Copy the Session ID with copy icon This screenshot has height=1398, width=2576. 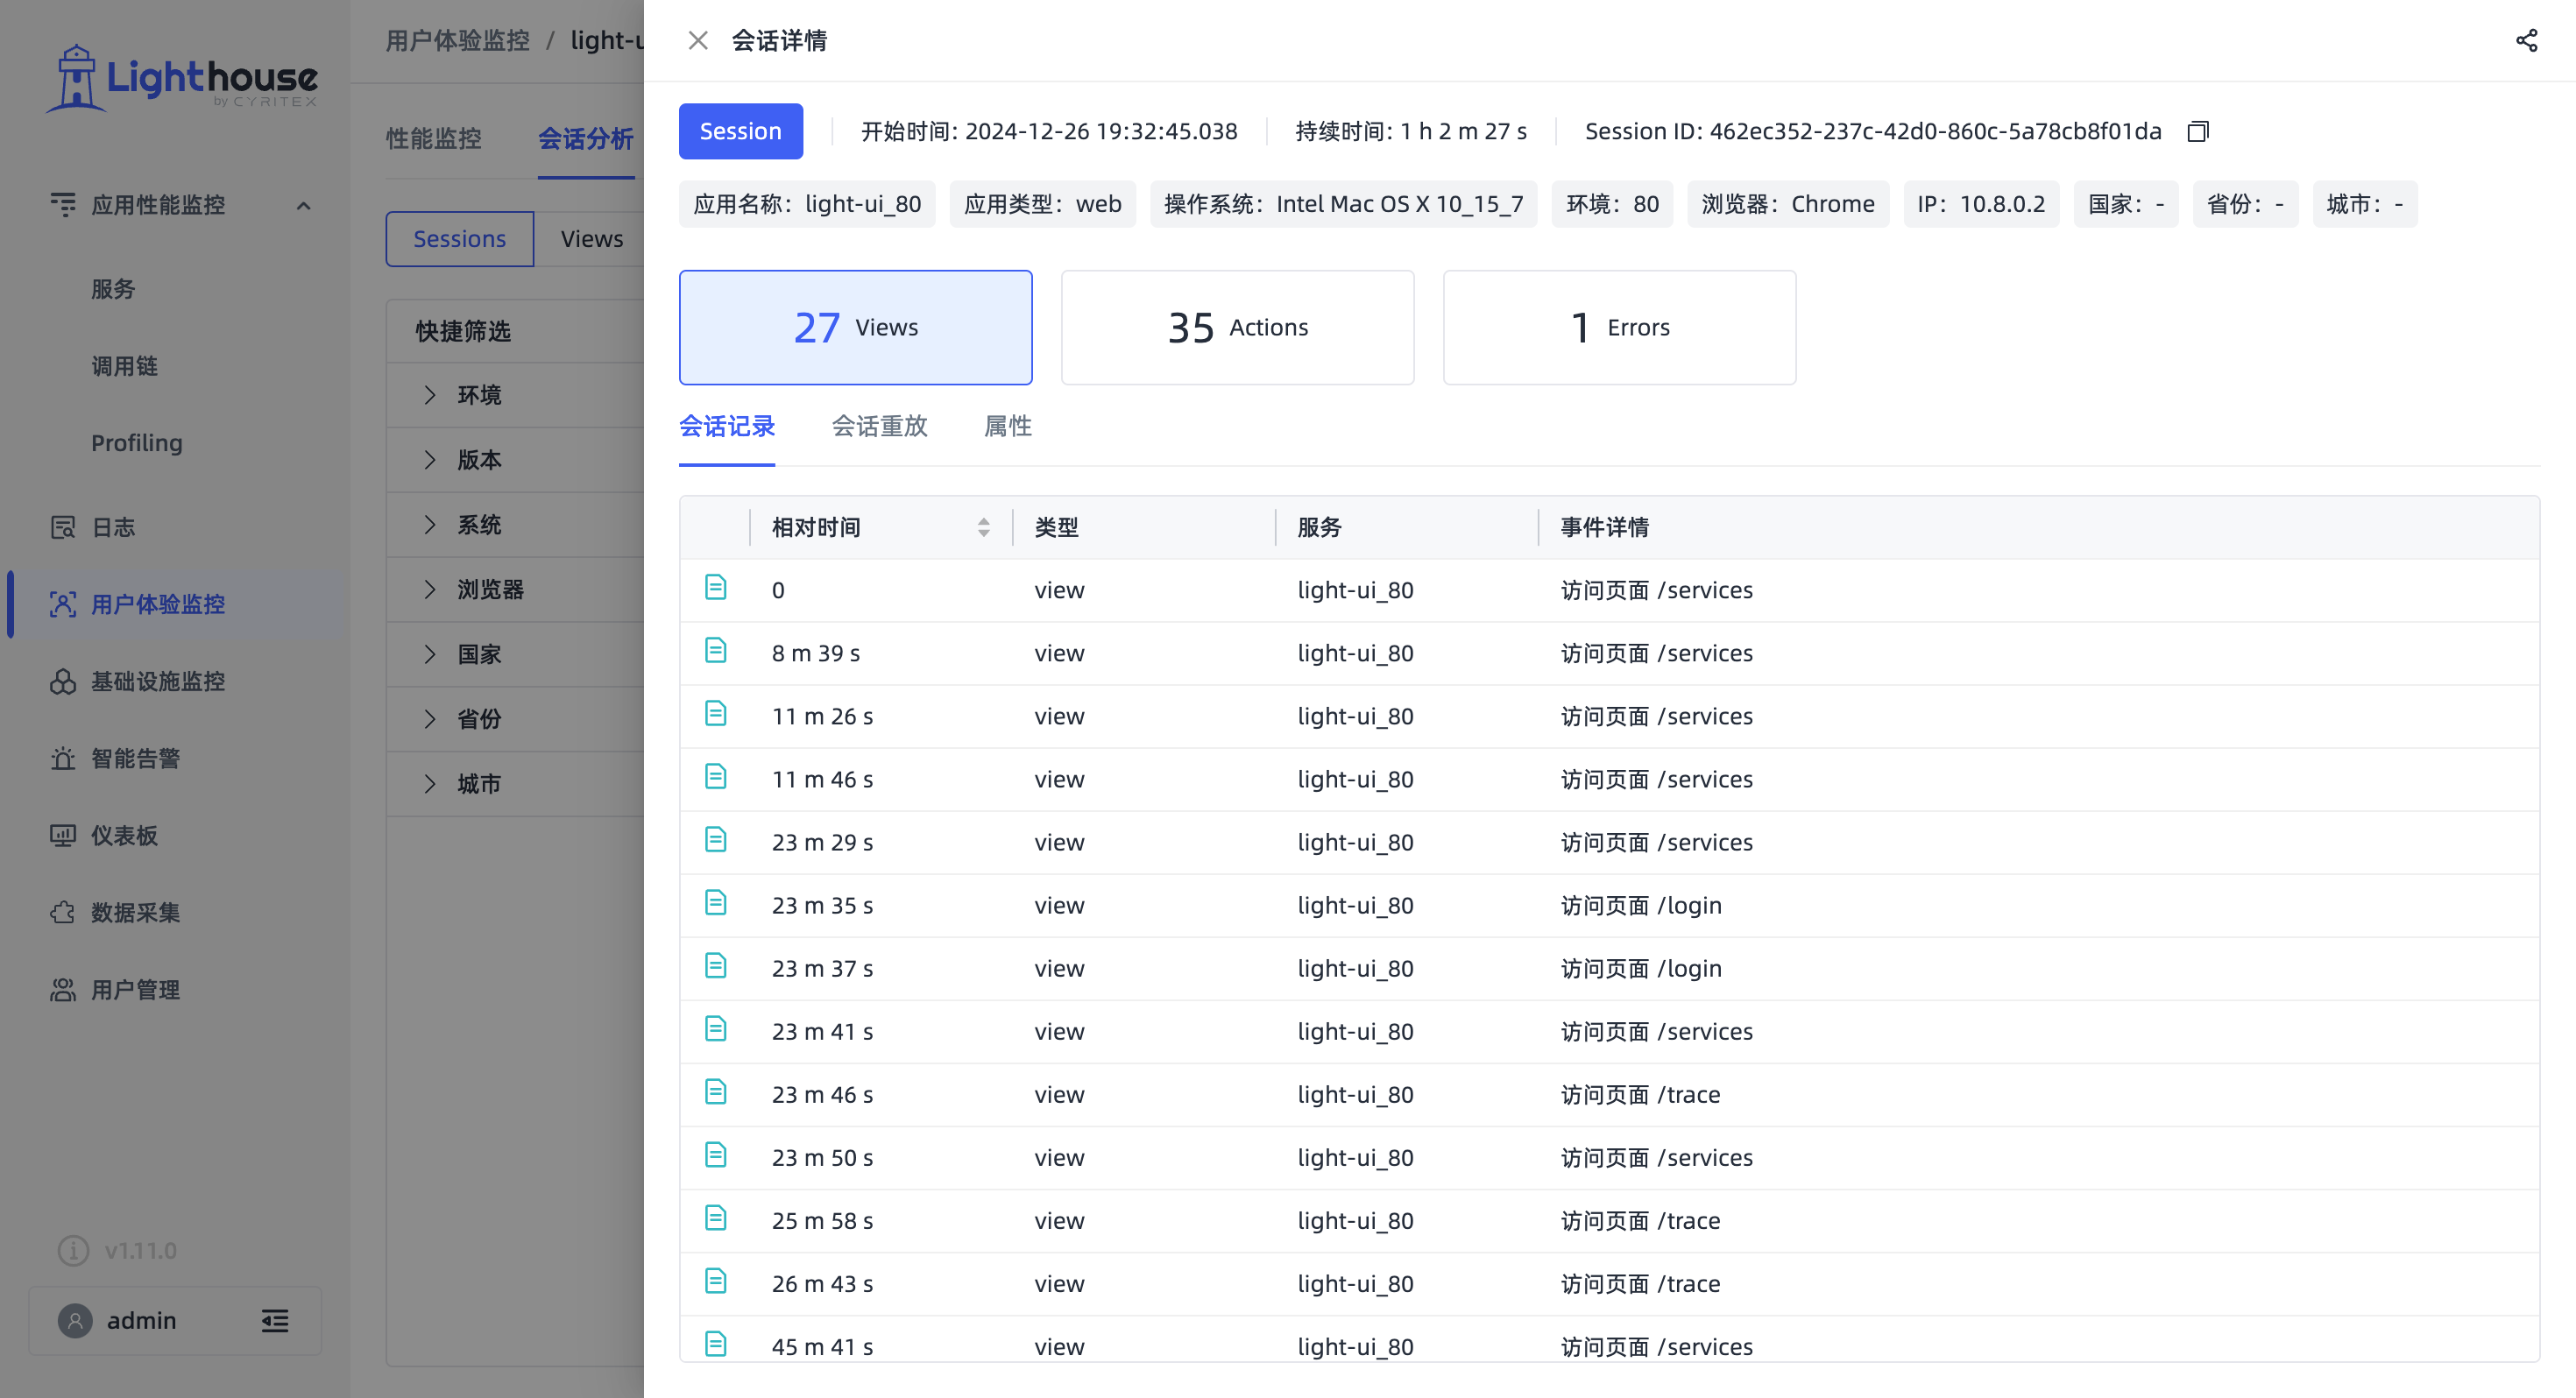tap(2197, 131)
